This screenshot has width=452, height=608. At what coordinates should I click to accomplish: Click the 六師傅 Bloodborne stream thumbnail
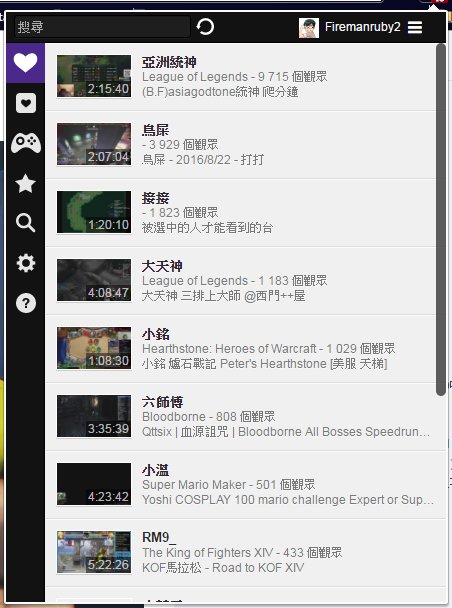pos(94,416)
